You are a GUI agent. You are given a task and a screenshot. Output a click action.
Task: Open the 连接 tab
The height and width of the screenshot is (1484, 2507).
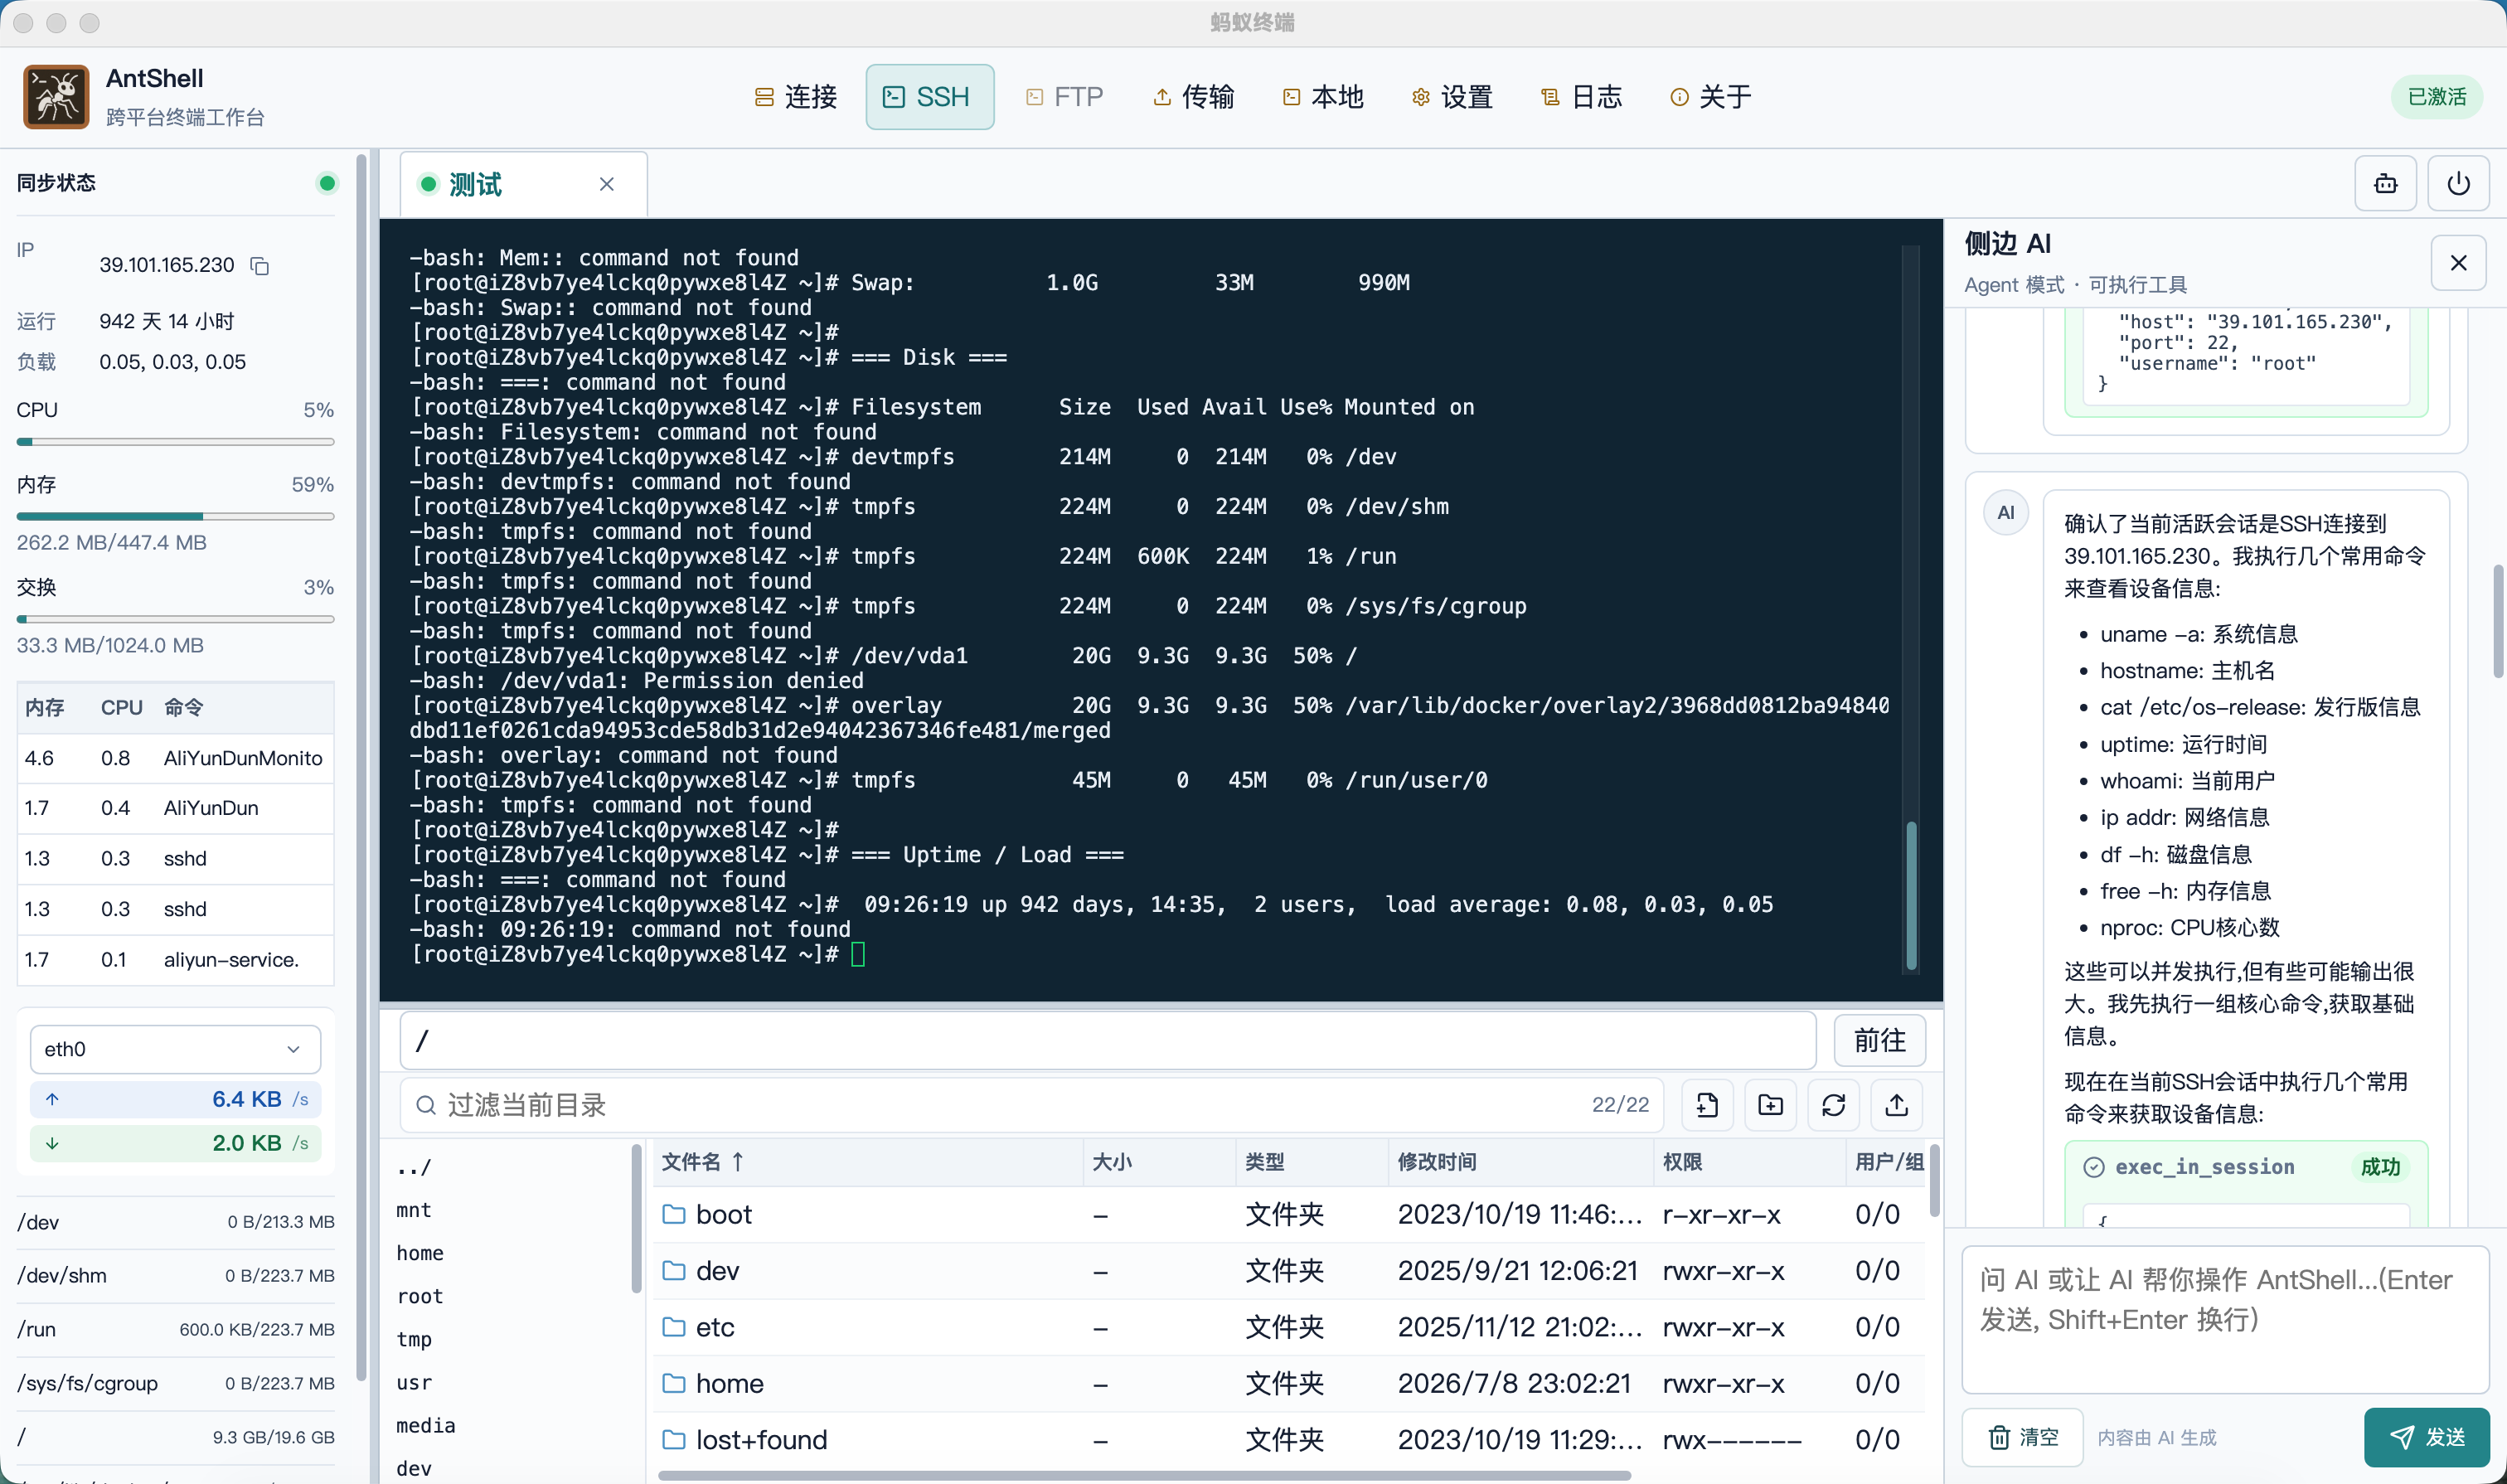tap(796, 97)
